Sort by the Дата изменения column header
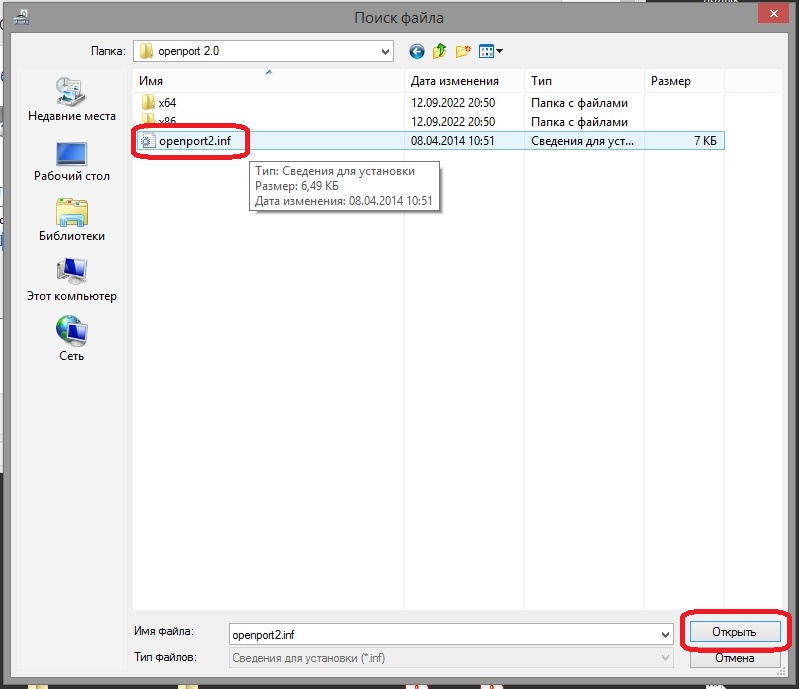The image size is (799, 689). coord(465,81)
